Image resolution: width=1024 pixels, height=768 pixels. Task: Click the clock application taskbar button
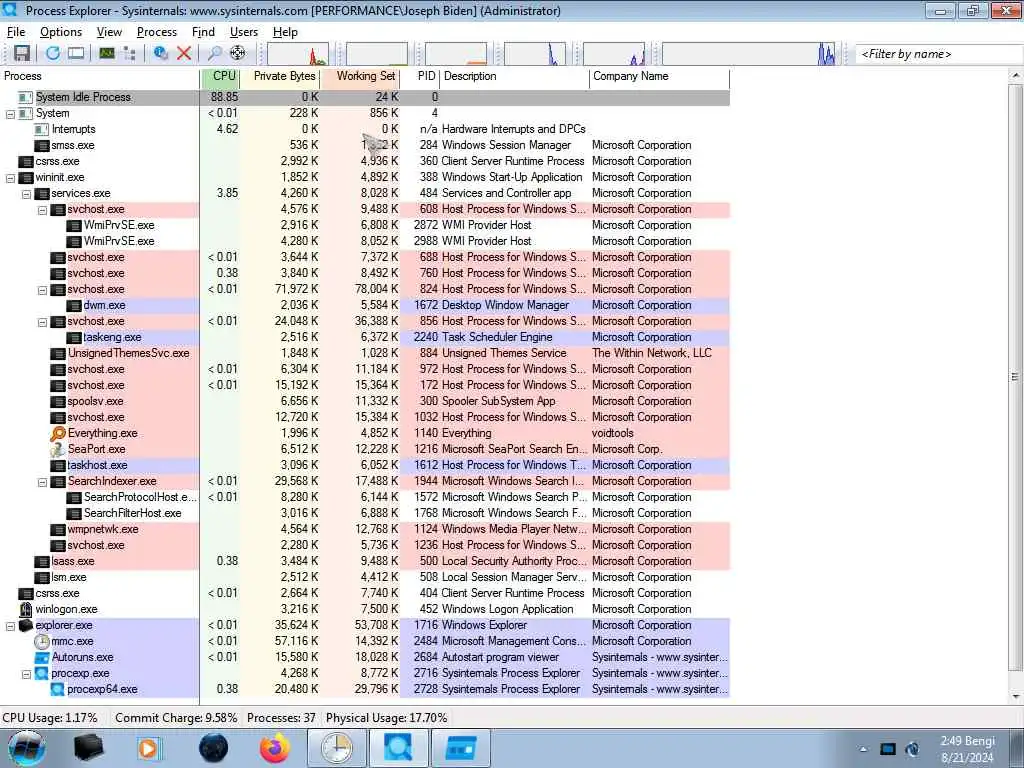click(x=336, y=748)
